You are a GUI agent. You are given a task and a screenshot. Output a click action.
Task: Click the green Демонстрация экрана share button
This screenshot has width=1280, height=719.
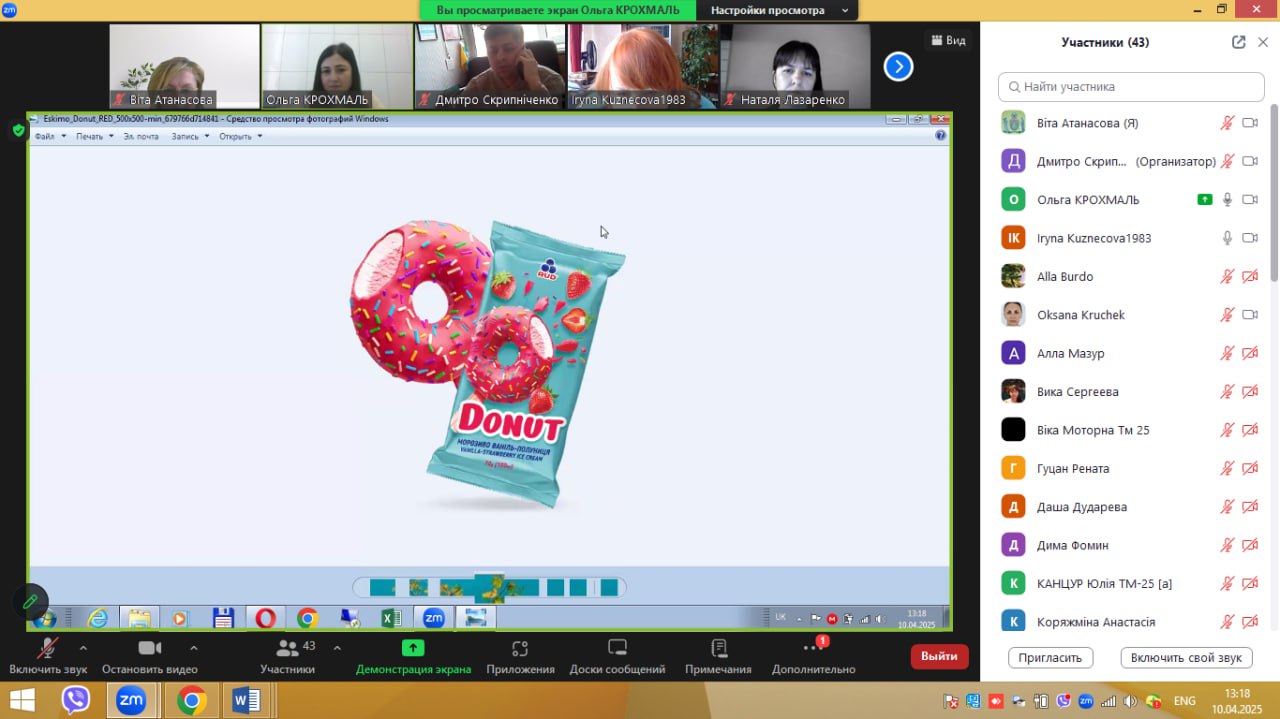tap(413, 655)
